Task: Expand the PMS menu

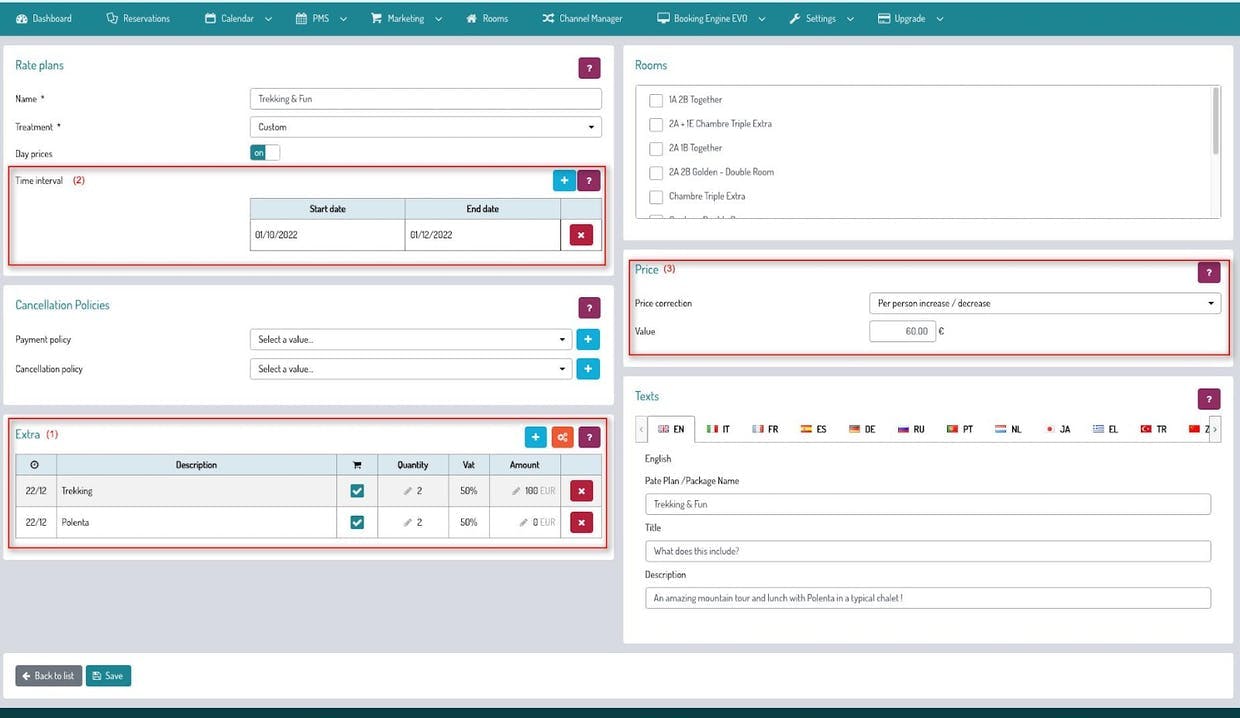Action: click(321, 18)
